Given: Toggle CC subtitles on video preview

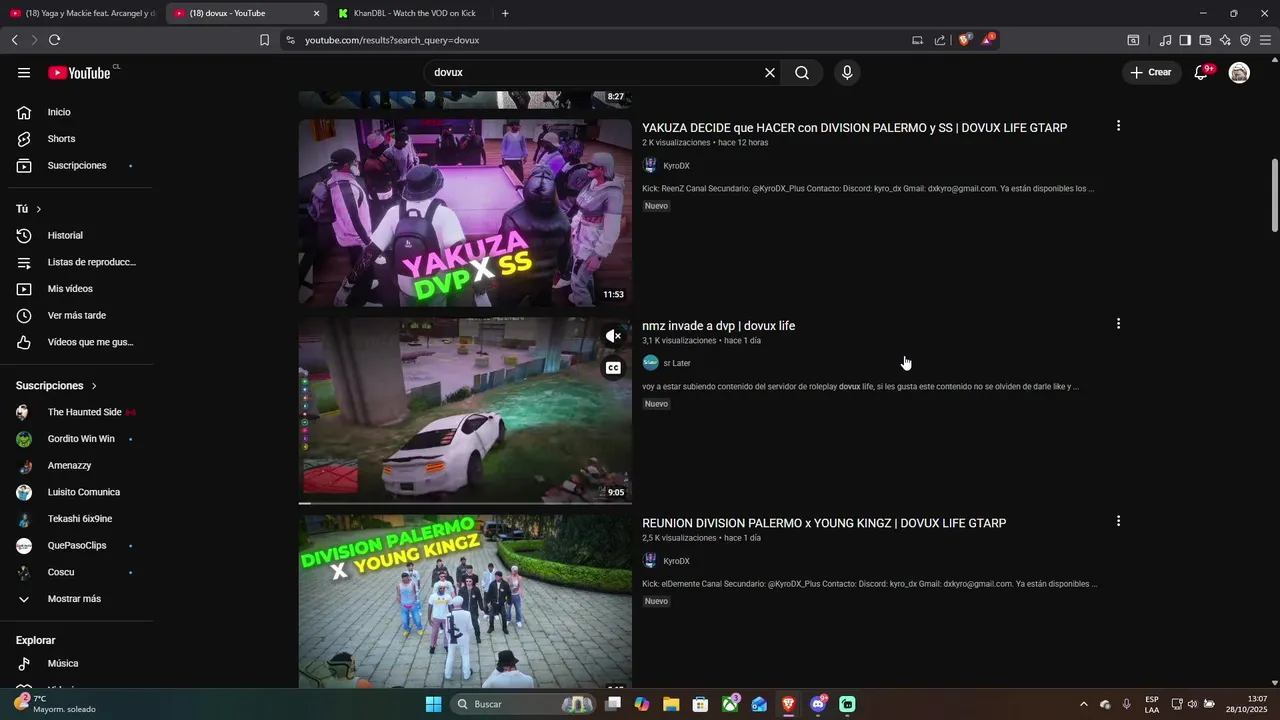Looking at the screenshot, I should click(613, 368).
